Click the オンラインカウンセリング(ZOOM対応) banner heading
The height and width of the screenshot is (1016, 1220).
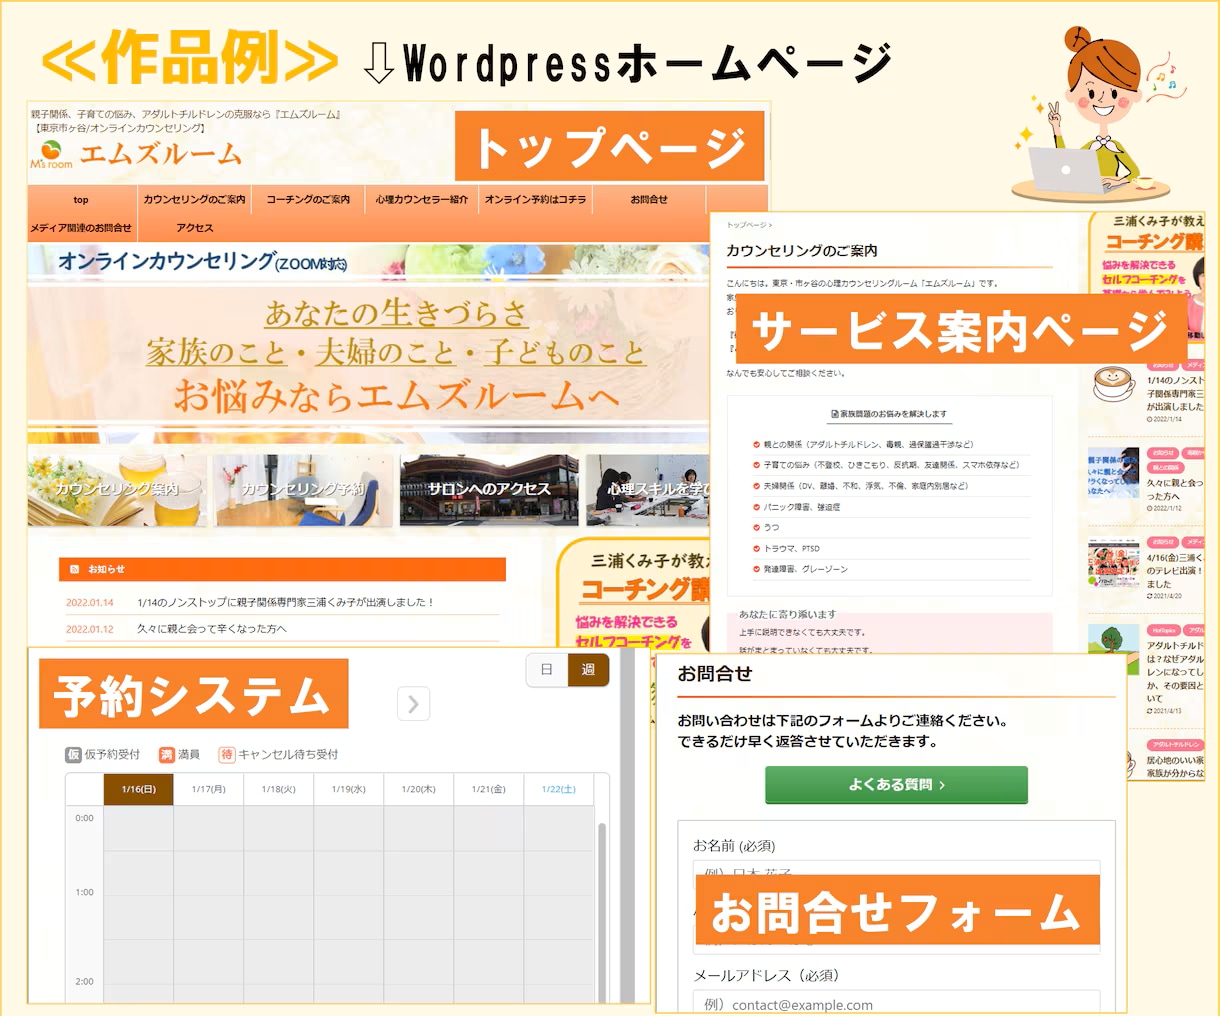203,262
